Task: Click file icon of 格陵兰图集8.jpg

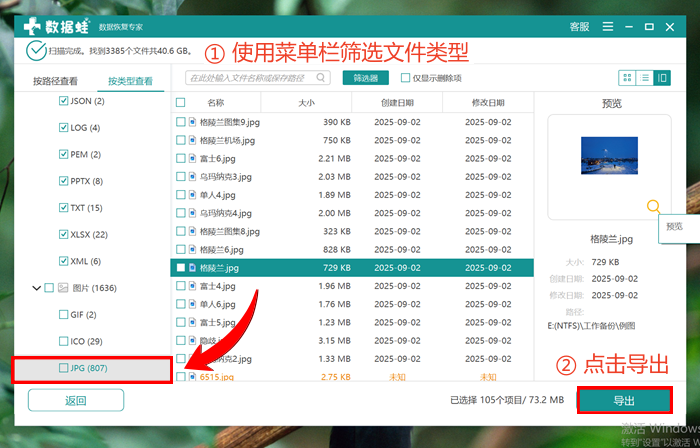Action: tap(192, 232)
